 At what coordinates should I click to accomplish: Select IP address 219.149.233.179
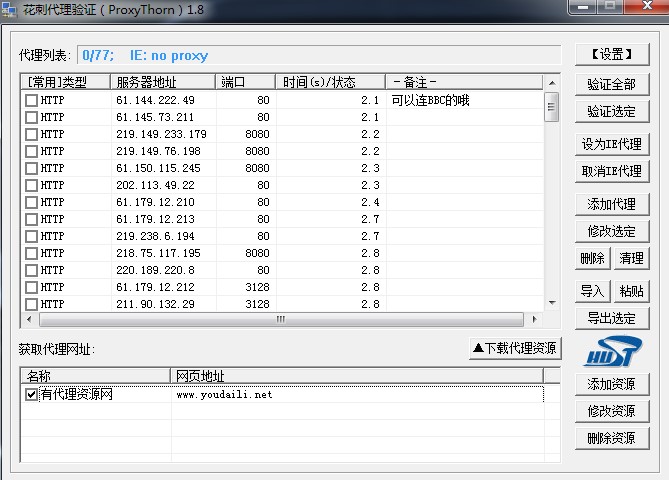[161, 134]
